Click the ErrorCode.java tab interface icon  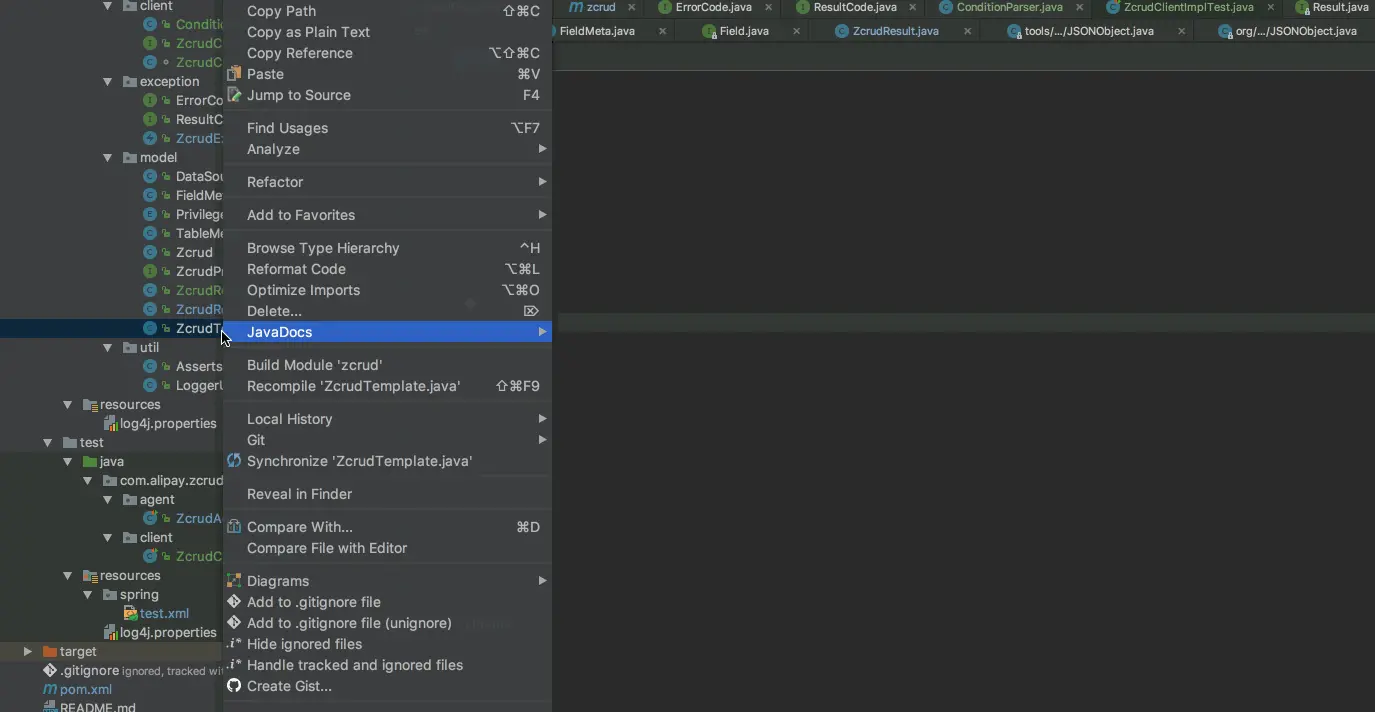[665, 7]
